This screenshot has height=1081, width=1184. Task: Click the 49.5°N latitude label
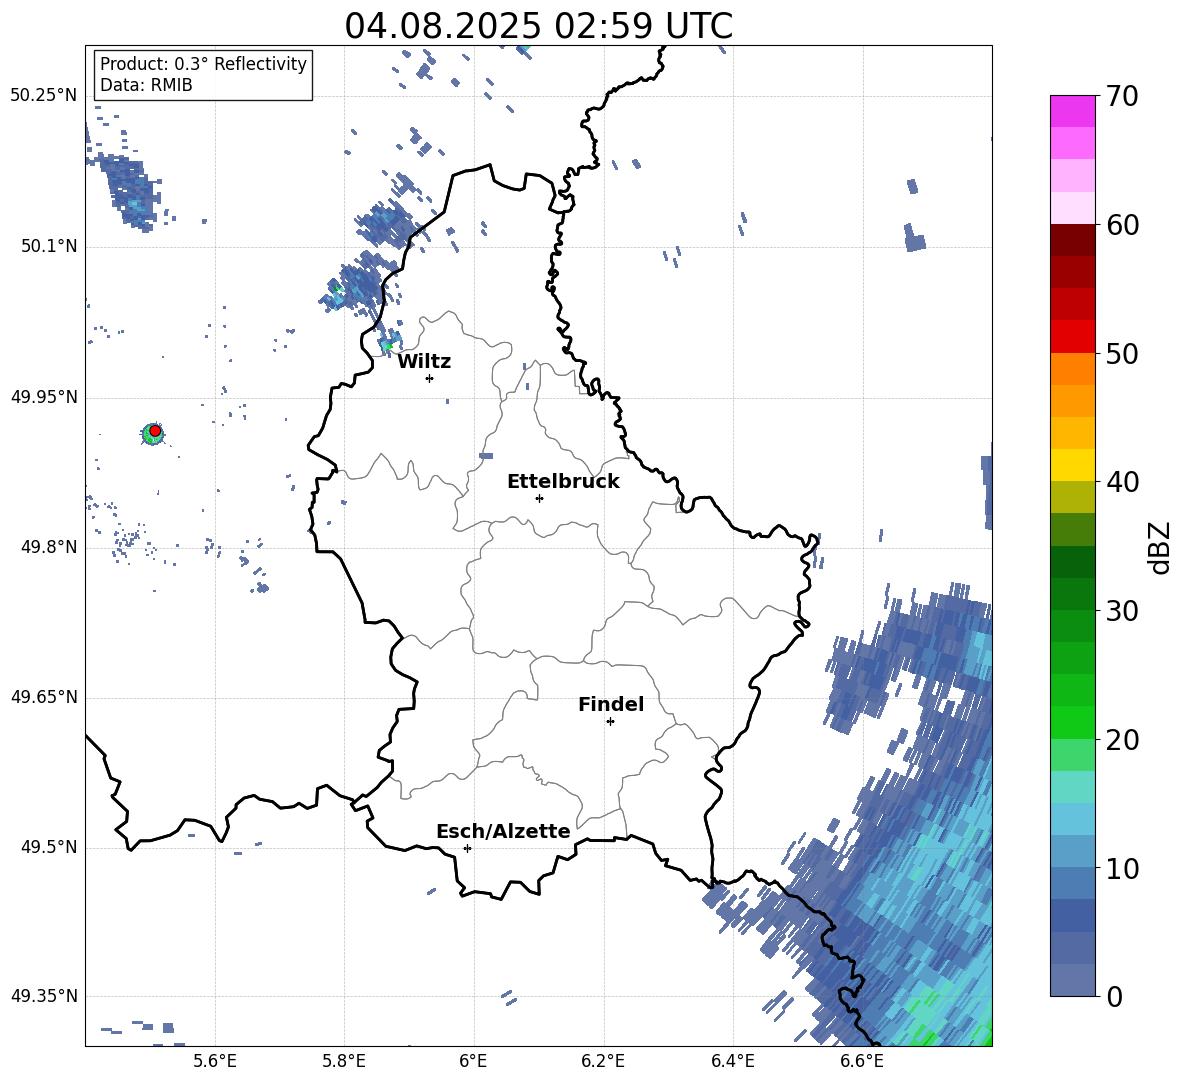pos(49,847)
